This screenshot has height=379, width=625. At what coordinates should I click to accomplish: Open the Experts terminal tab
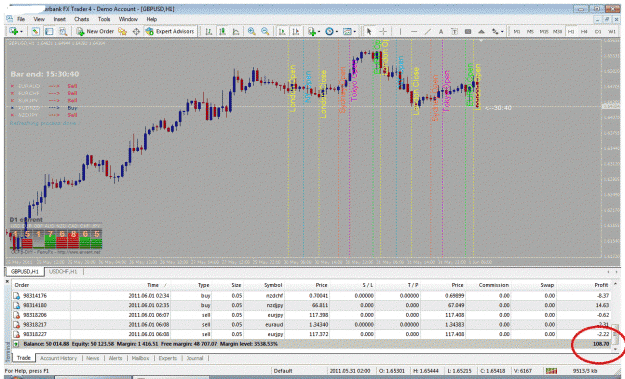[167, 358]
